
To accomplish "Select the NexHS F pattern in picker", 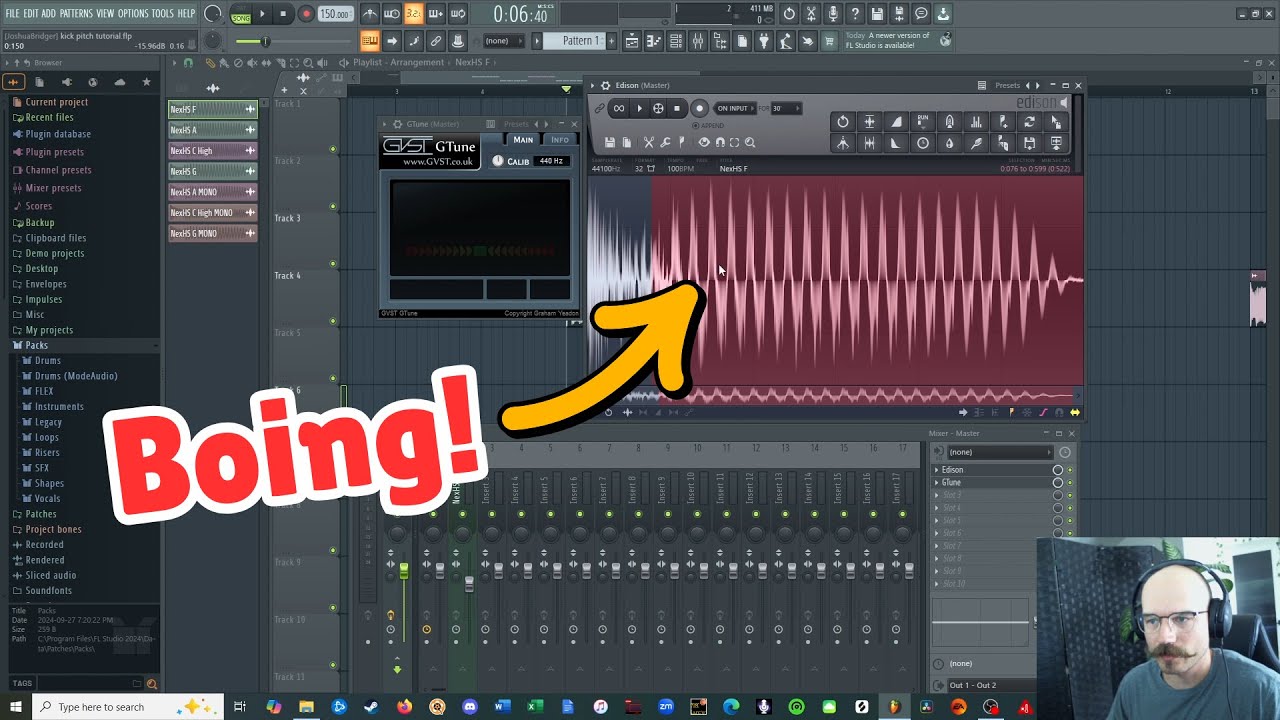I will [x=213, y=109].
